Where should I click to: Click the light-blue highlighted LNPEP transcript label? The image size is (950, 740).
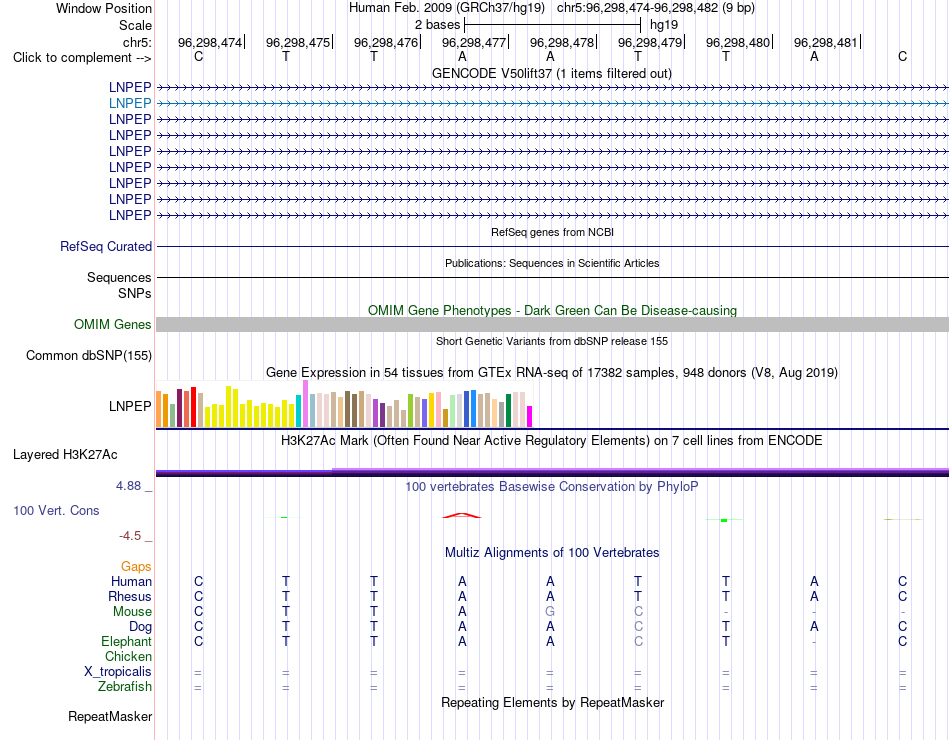130,104
